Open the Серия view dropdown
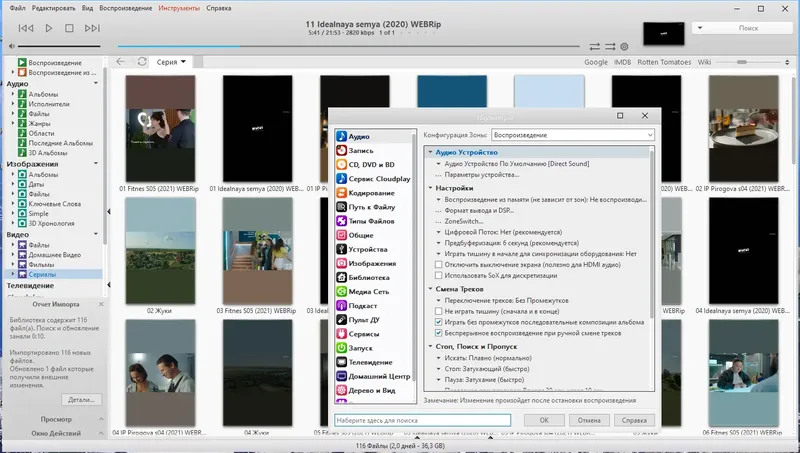The width and height of the screenshot is (800, 453). point(171,62)
